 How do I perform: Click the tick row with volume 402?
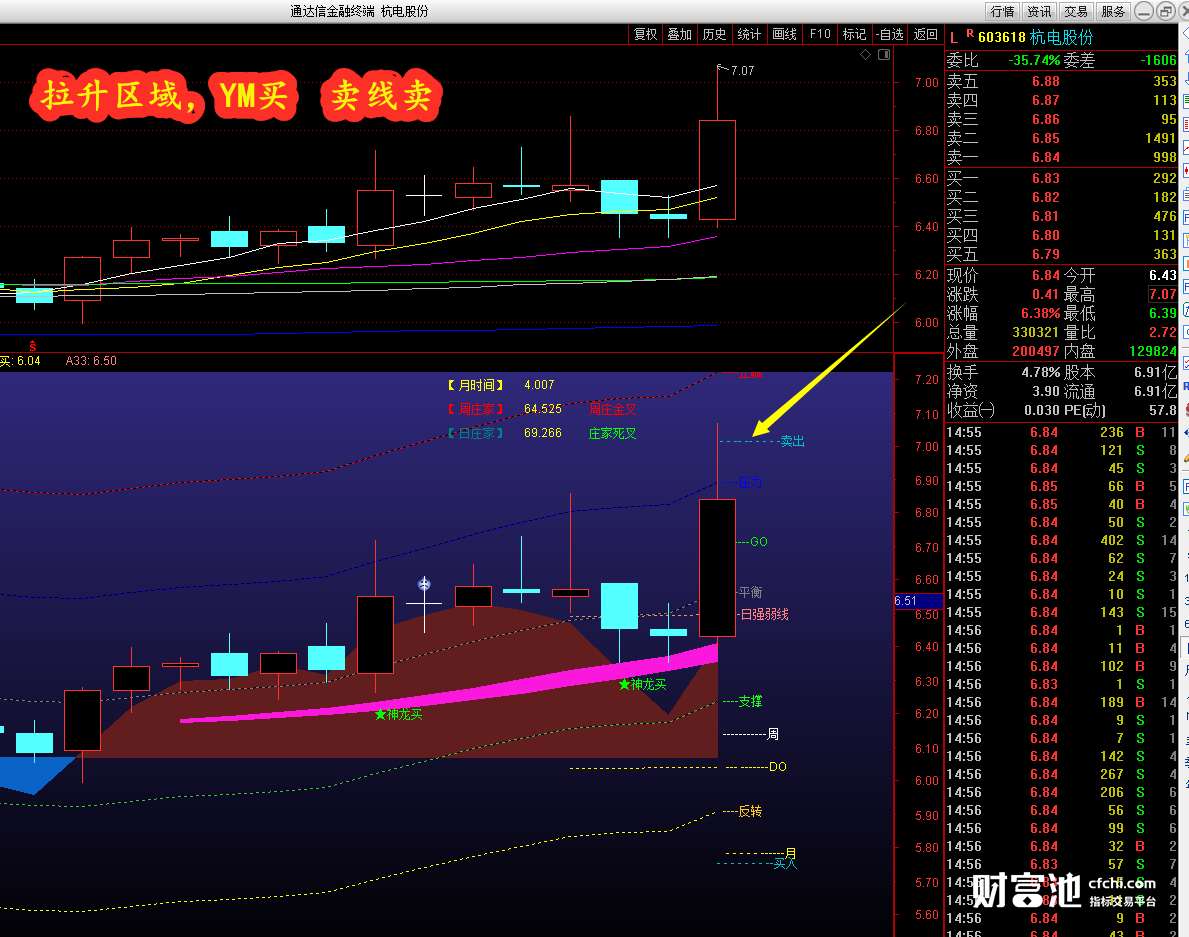[x=1061, y=541]
